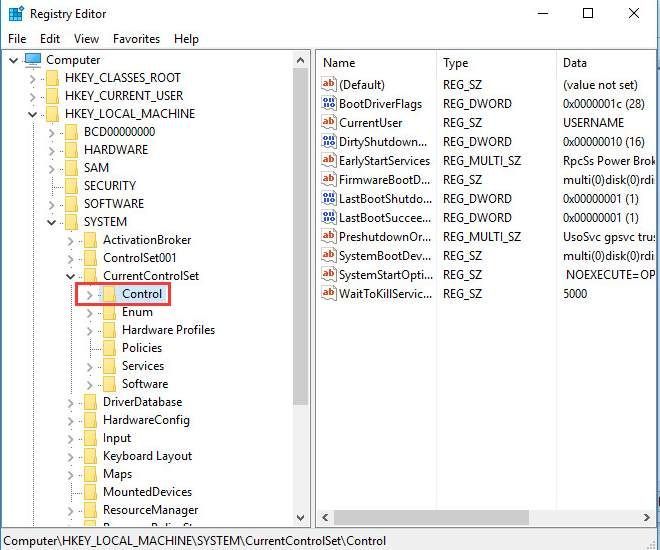Click the binary icon beside BootDriverFlags
Viewport: 660px width, 550px height.
pyautogui.click(x=329, y=103)
